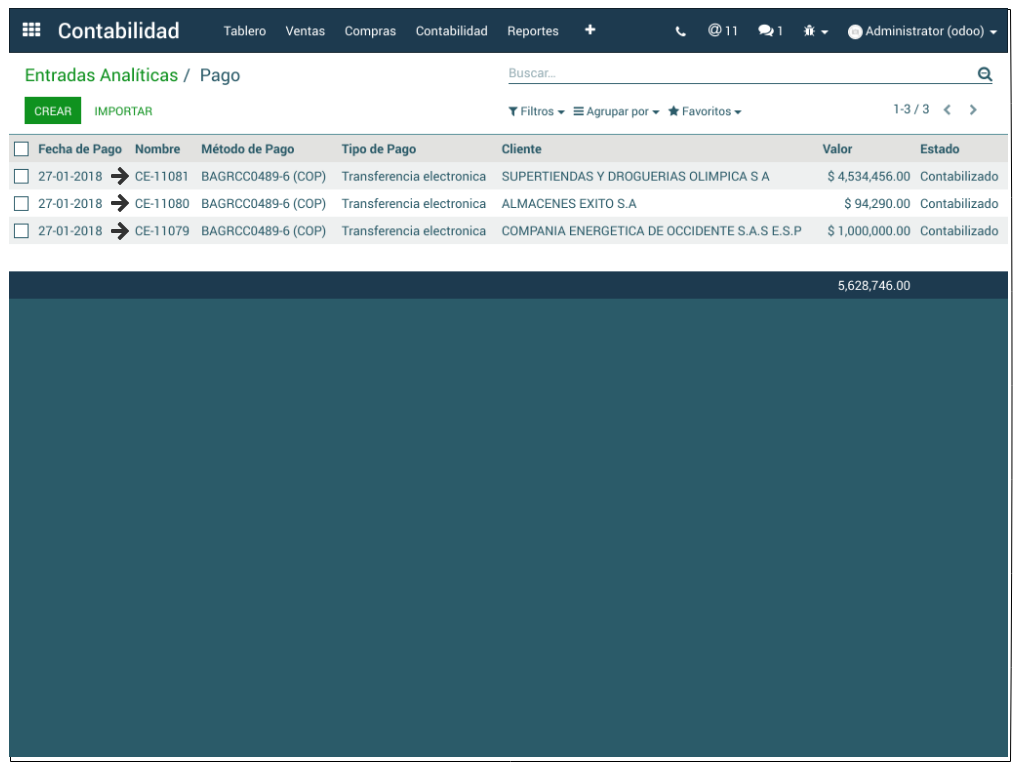
Task: Go to previous page arrow
Action: pos(947,110)
